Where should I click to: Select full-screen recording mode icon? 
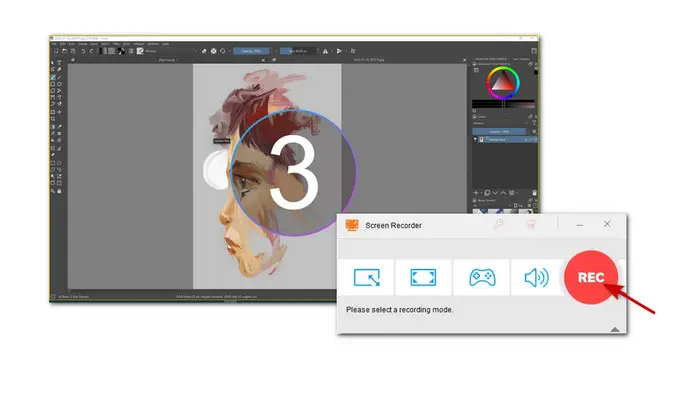coord(423,277)
